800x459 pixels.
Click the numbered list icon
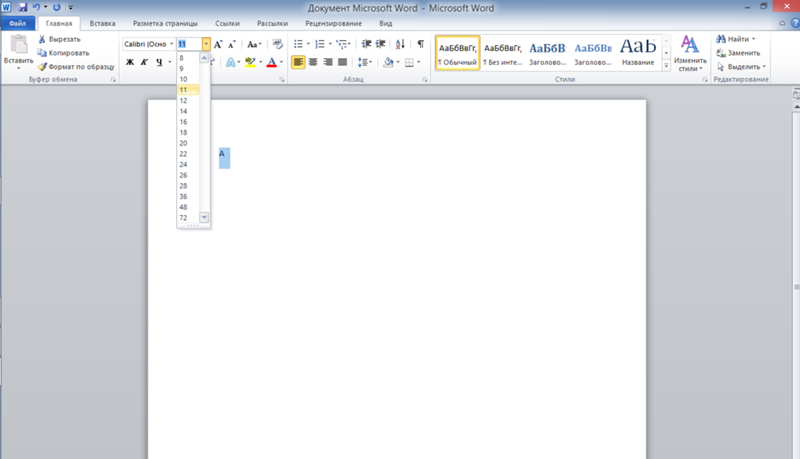pos(320,44)
